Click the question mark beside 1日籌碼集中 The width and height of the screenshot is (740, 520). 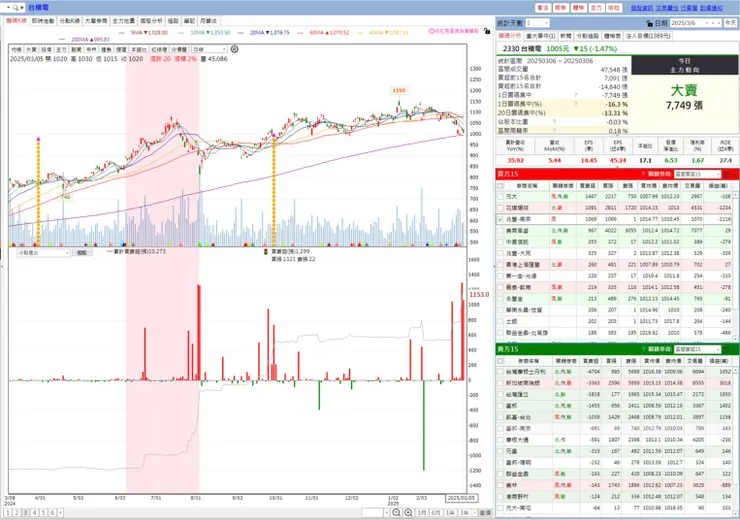[x=576, y=95]
